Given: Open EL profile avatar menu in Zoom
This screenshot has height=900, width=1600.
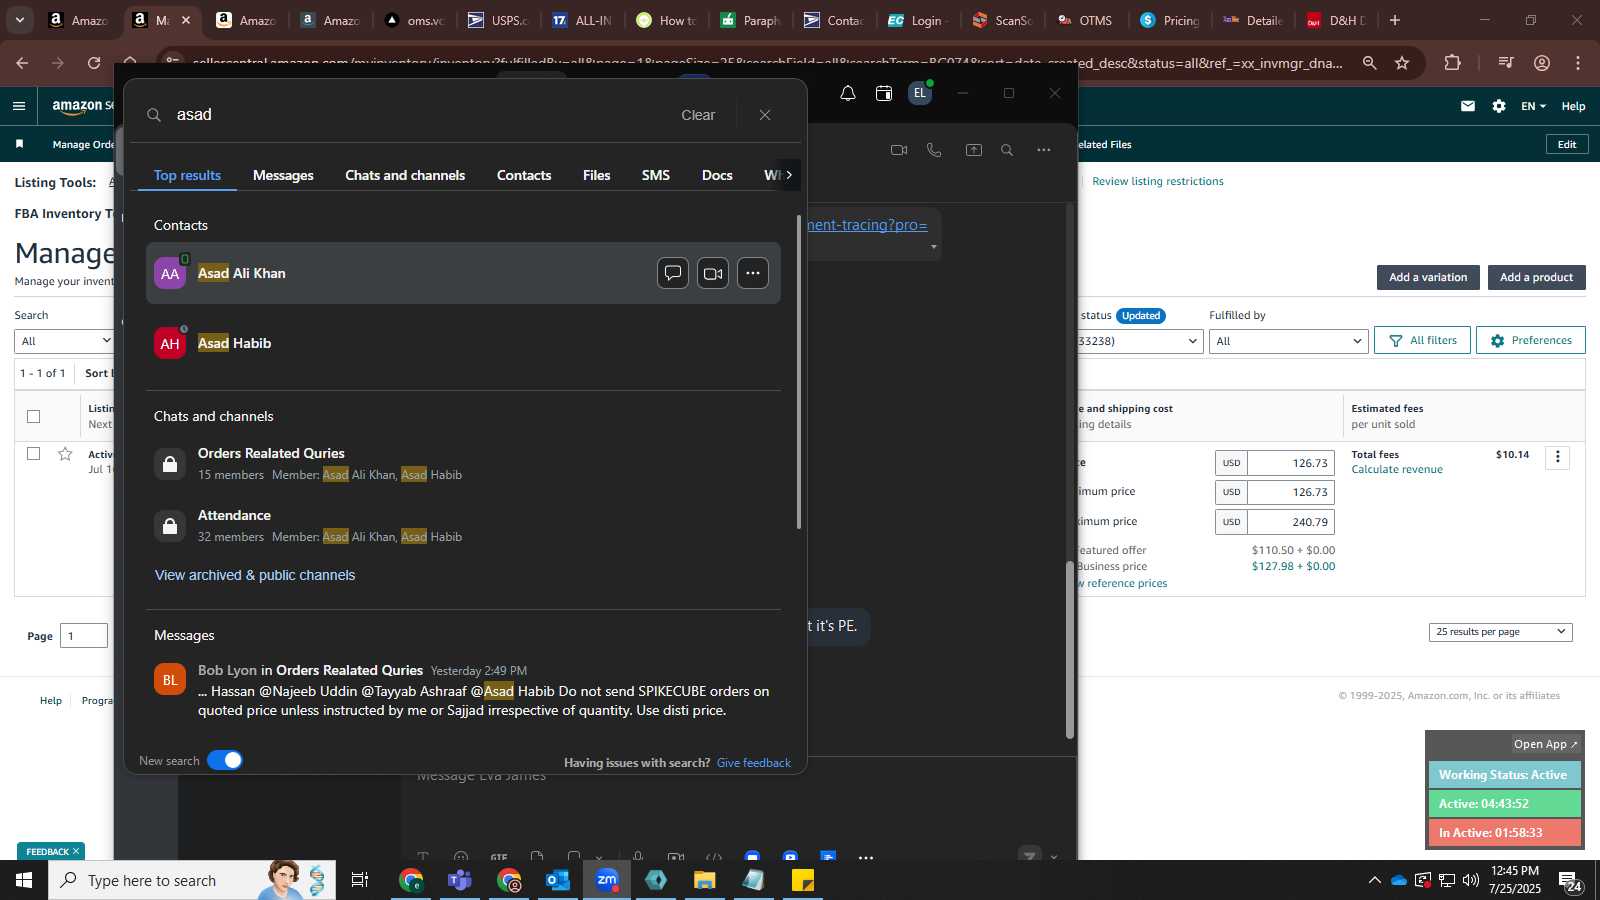Looking at the screenshot, I should point(920,93).
